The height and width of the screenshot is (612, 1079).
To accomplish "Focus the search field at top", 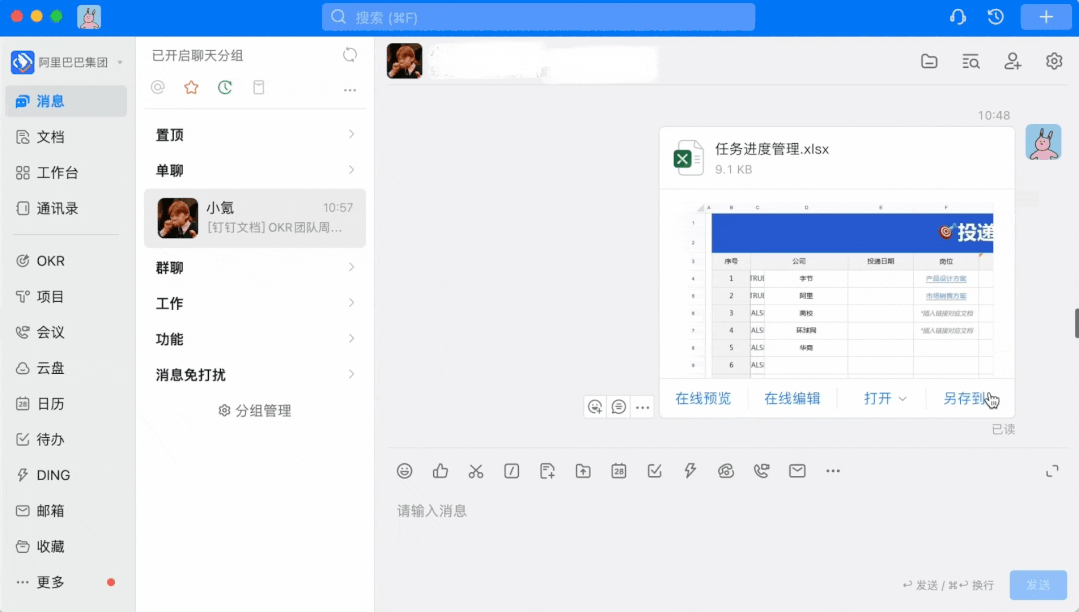I will click(x=538, y=17).
